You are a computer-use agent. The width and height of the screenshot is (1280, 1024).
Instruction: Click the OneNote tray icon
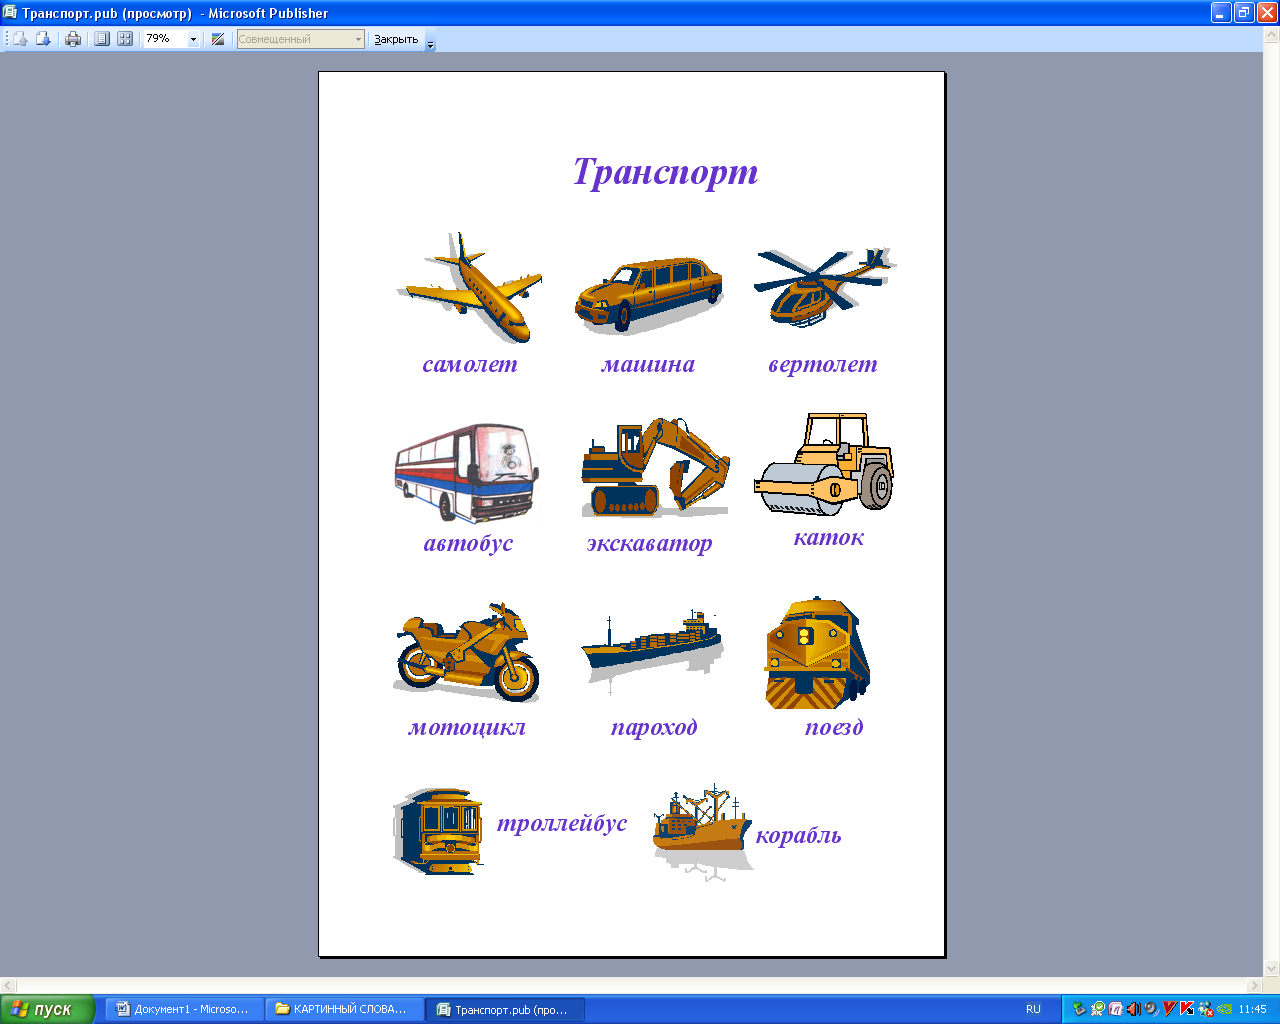[1115, 1009]
